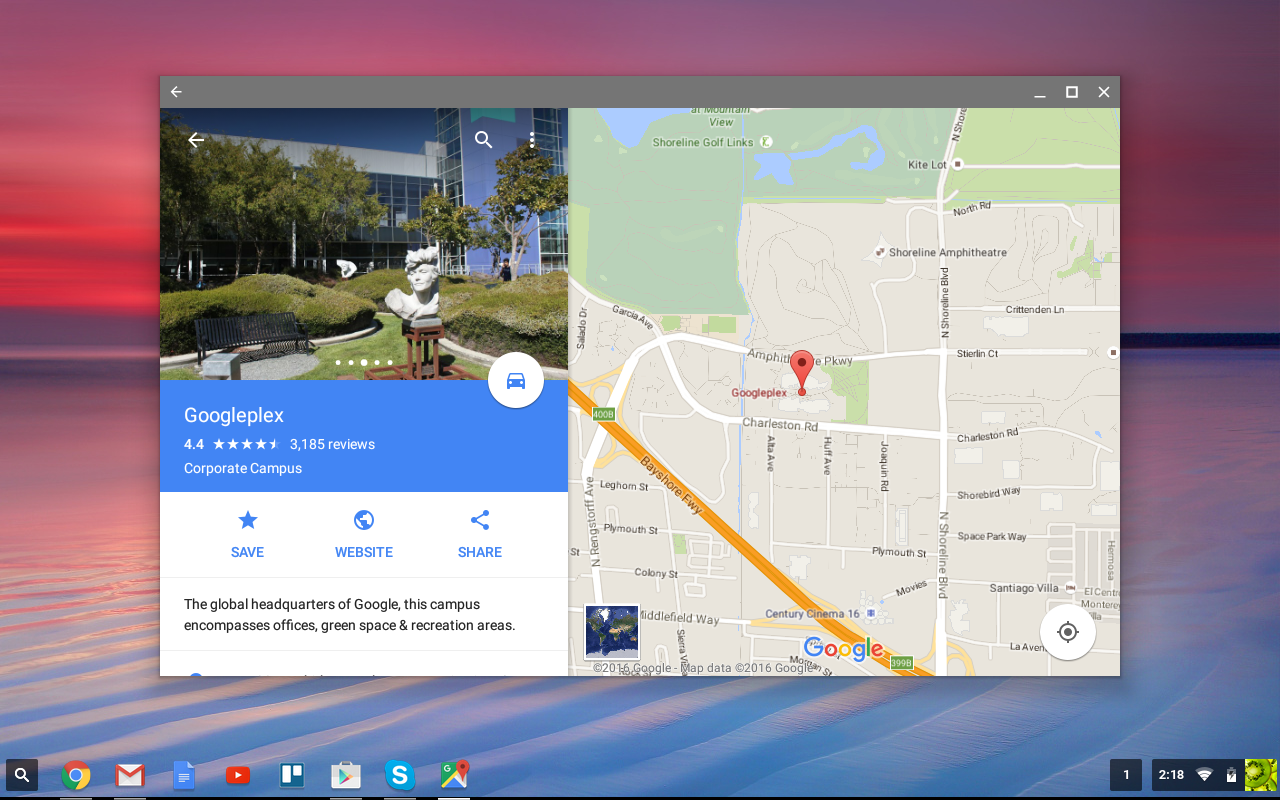Click the Charleston Rd label near the pin
Viewport: 1280px width, 800px height.
point(780,425)
